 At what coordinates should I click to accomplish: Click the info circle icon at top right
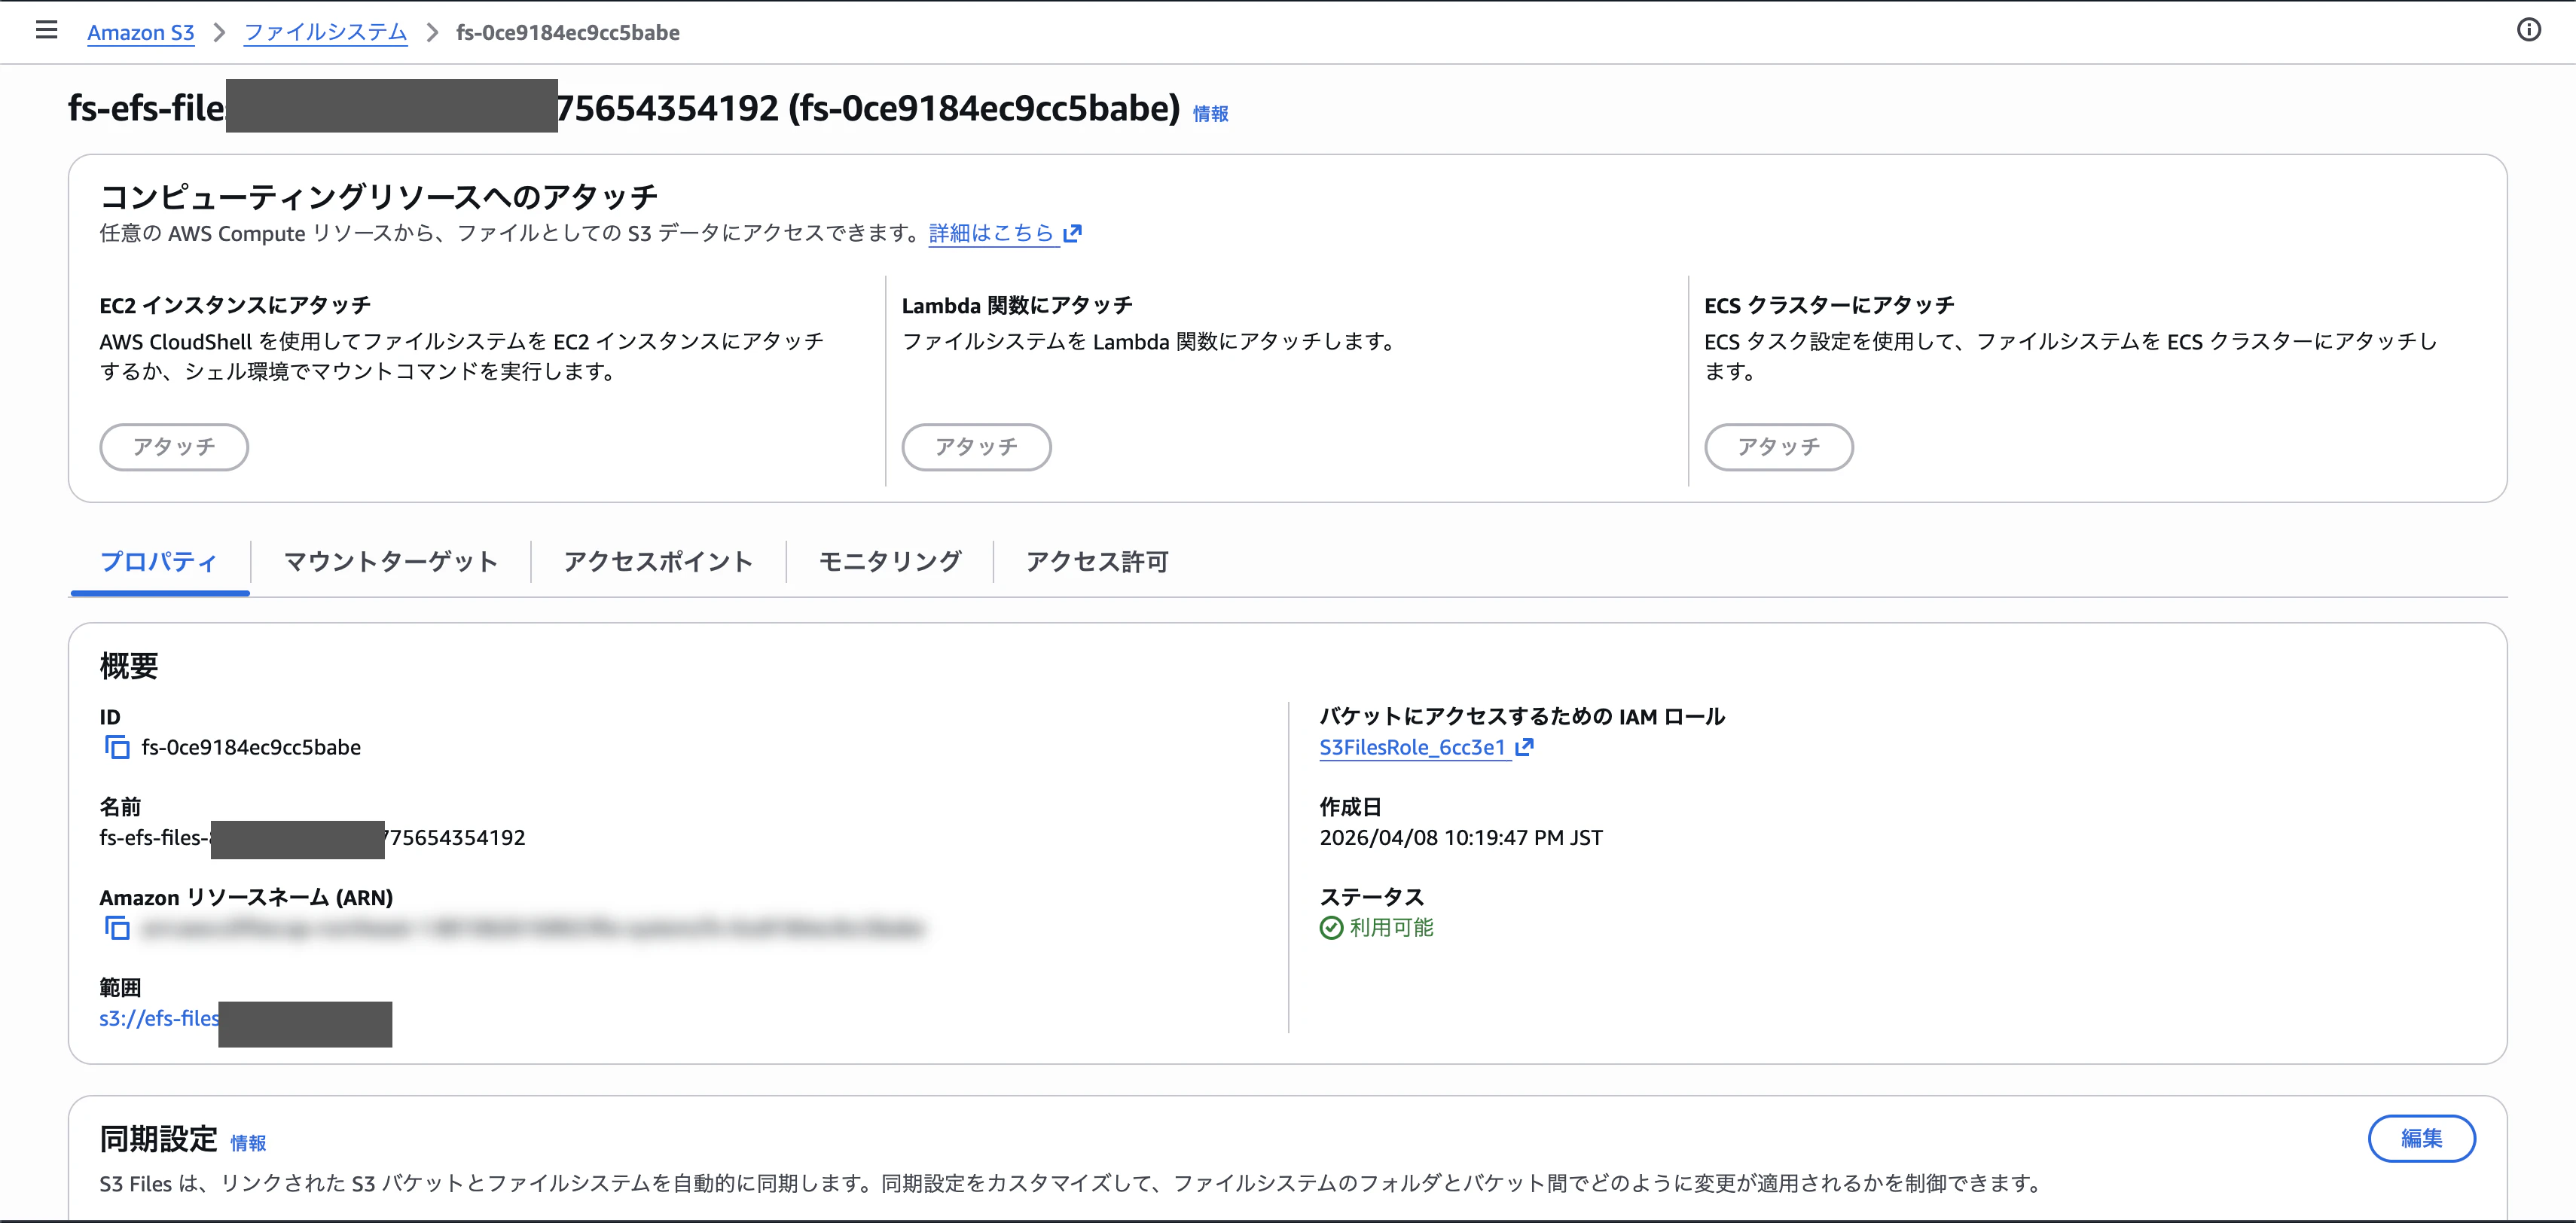(x=2528, y=30)
